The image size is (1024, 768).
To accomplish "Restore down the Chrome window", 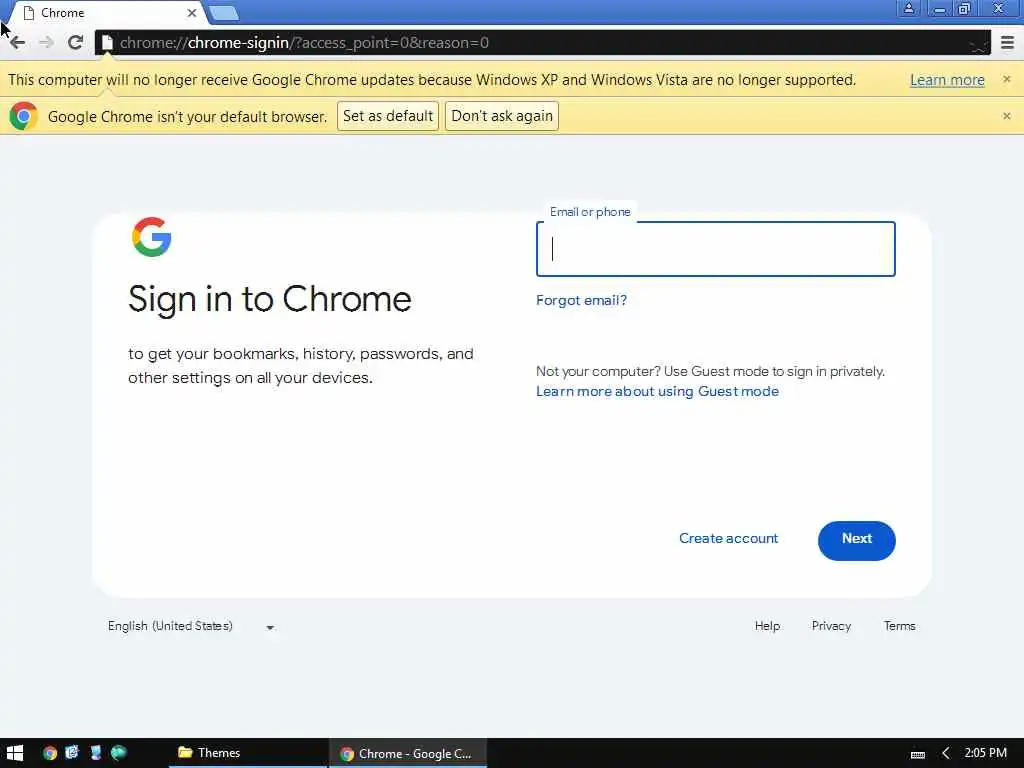I will coord(964,8).
